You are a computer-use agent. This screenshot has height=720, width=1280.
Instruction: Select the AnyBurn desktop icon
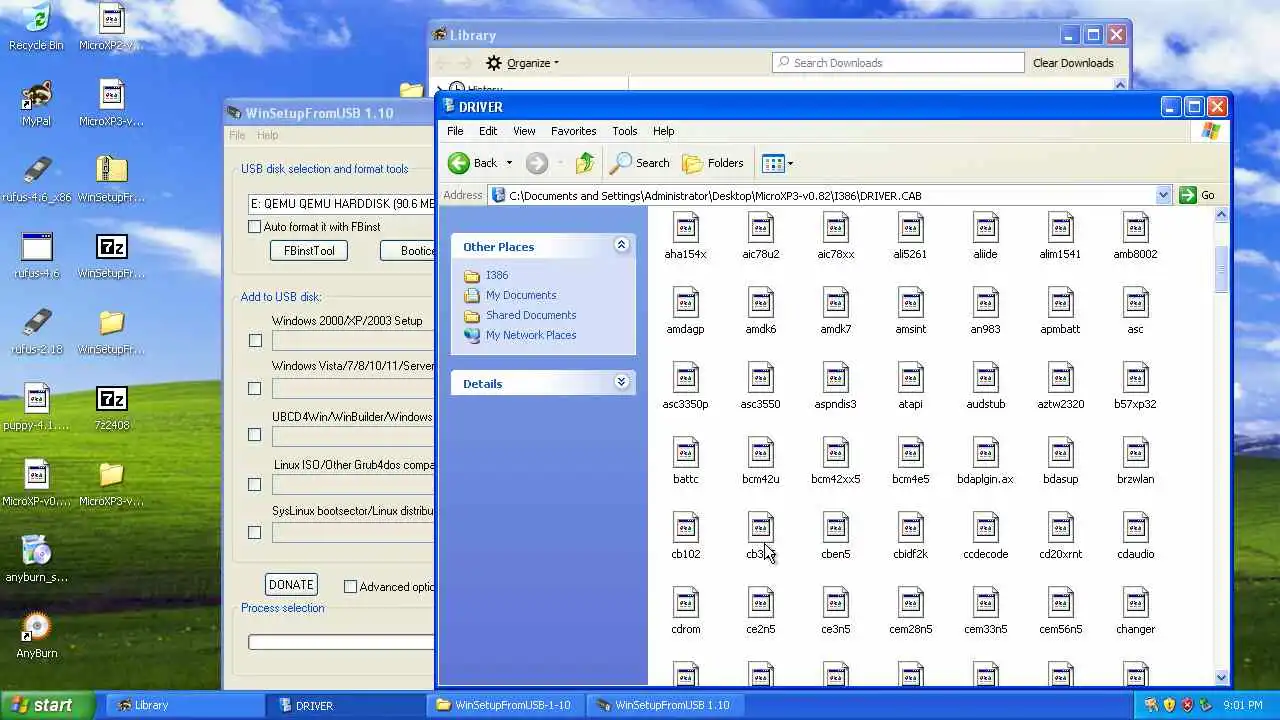pos(36,627)
